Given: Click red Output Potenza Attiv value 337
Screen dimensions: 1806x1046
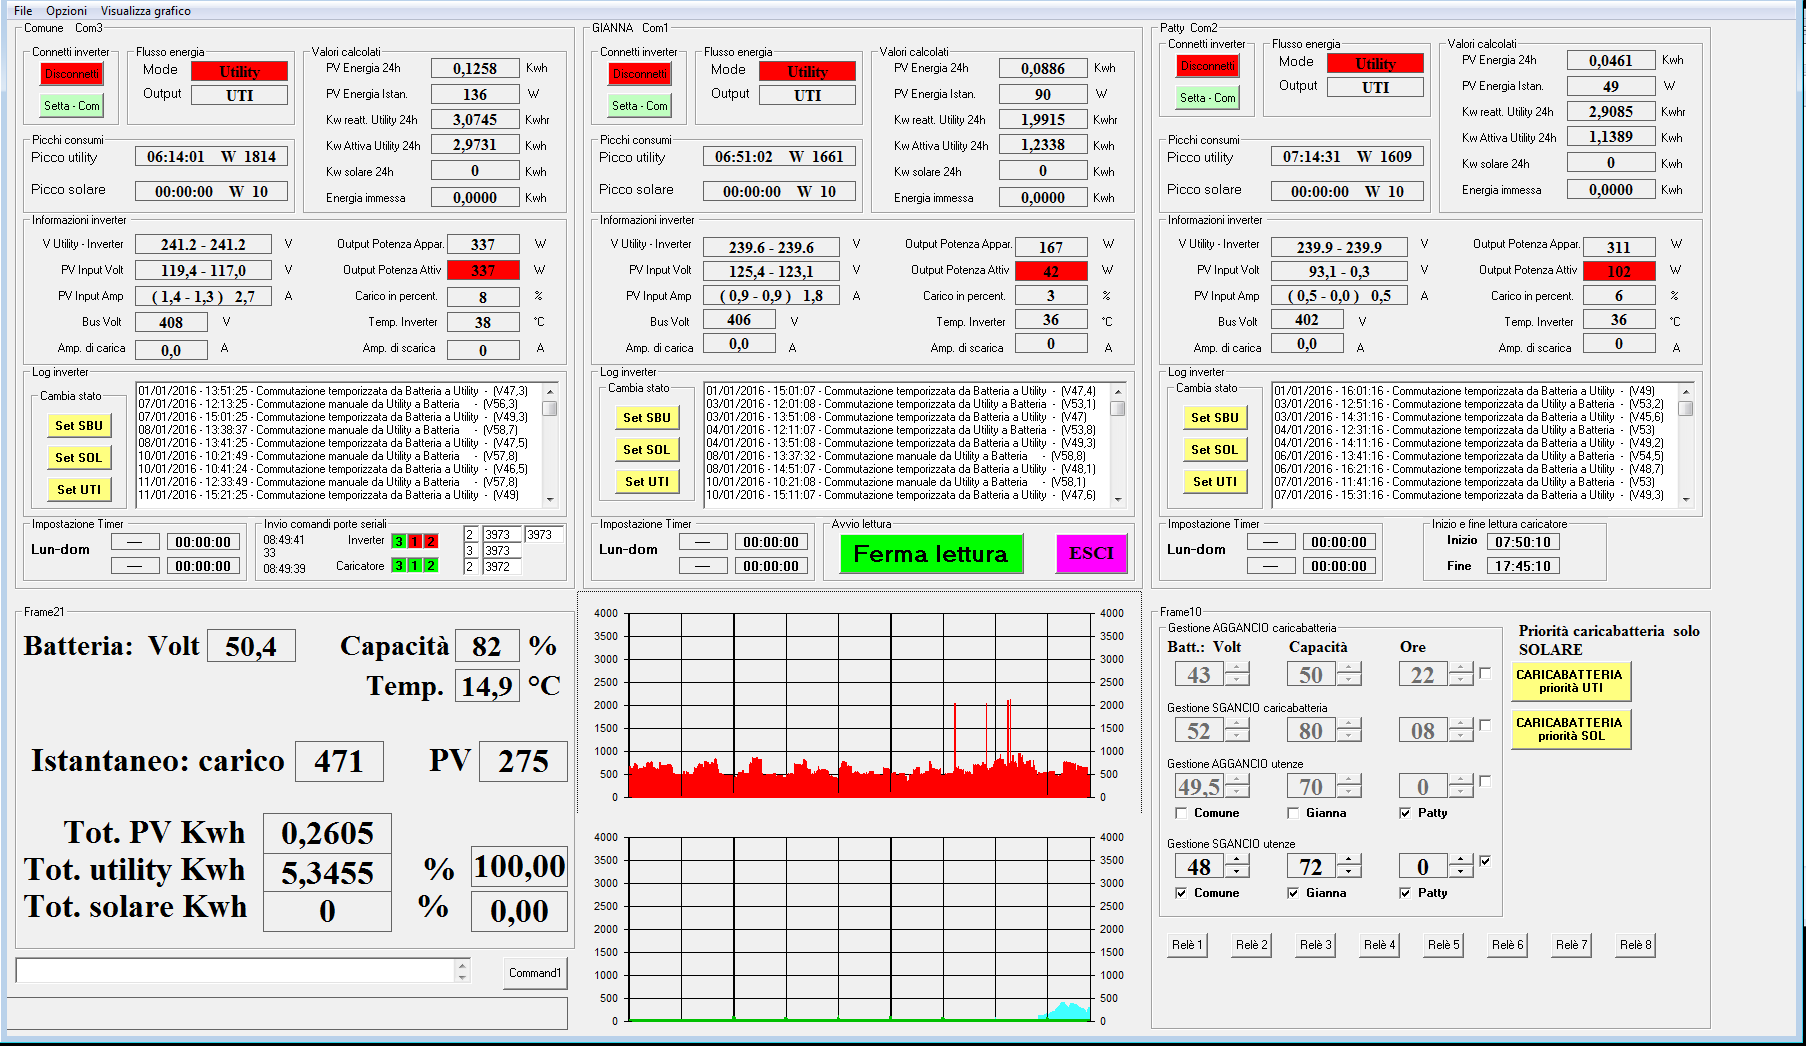Looking at the screenshot, I should click(483, 270).
